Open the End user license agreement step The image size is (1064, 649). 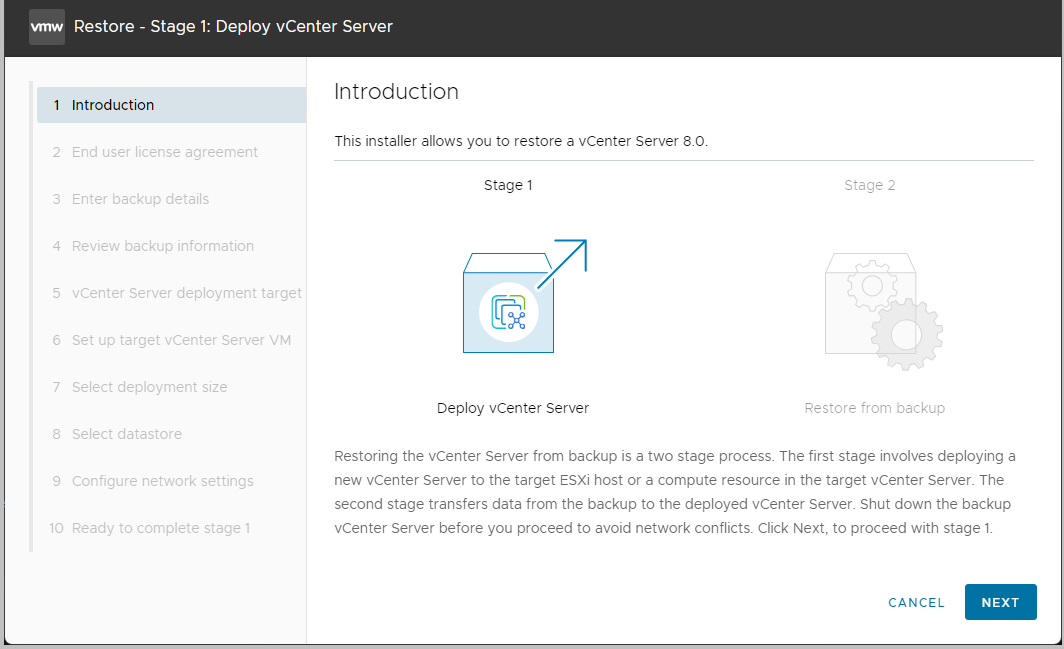[x=164, y=152]
